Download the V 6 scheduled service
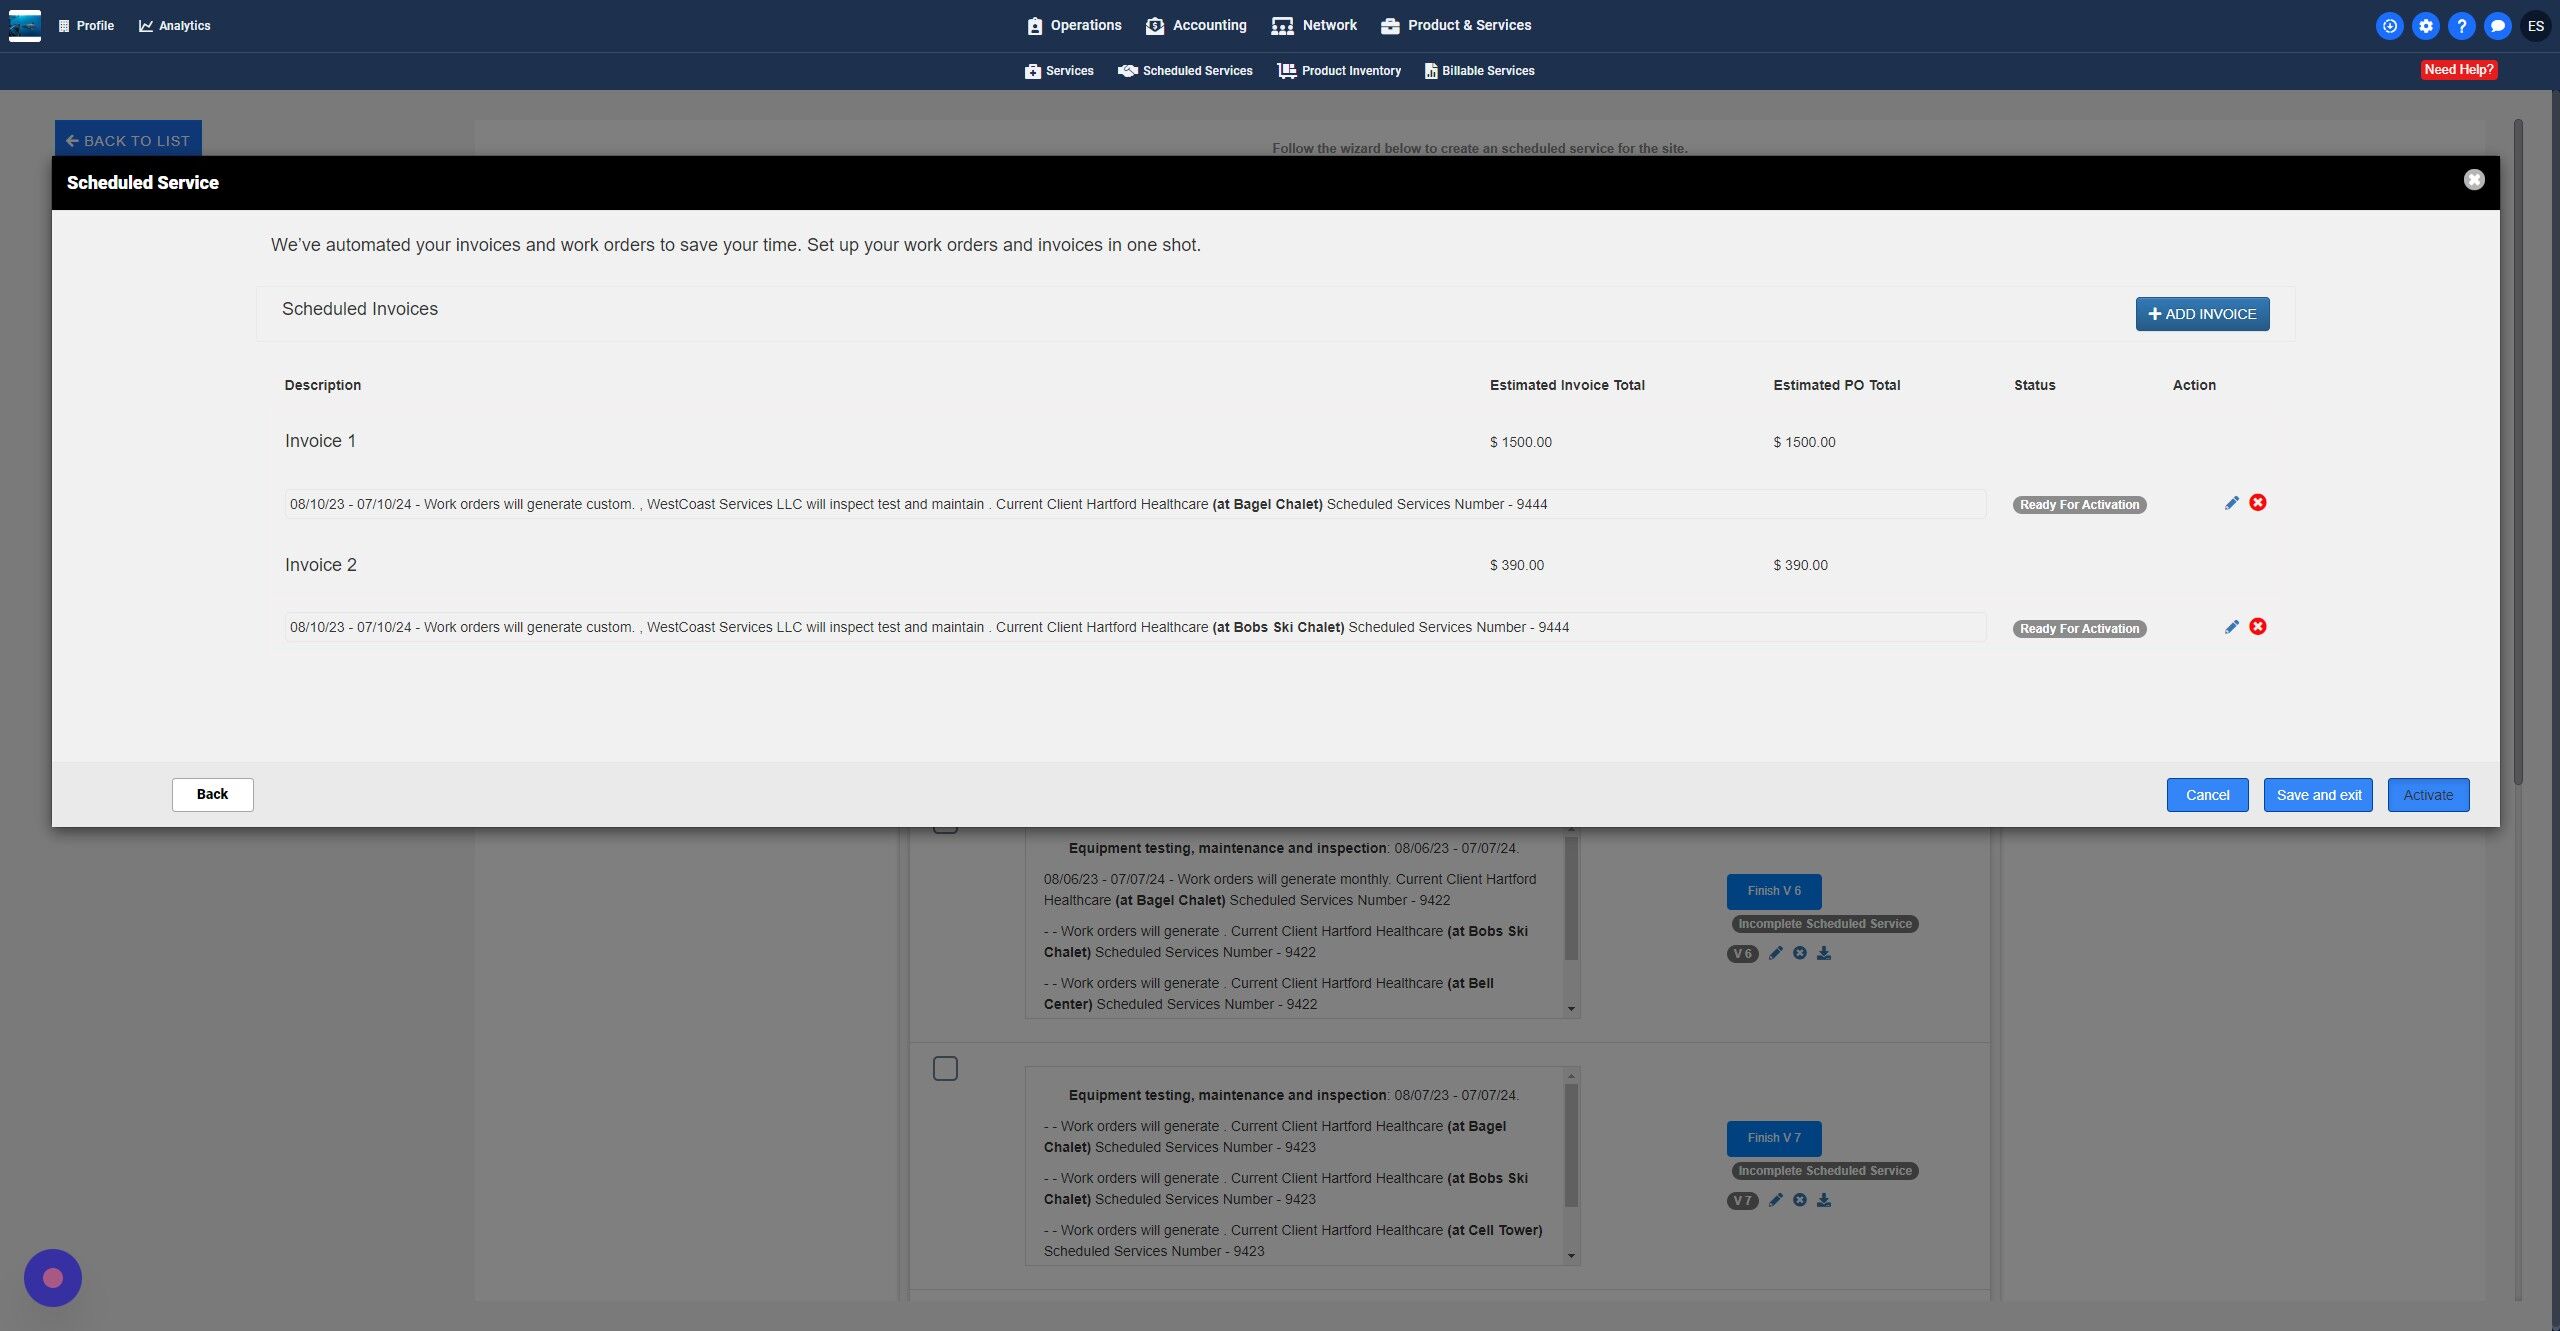 [x=1824, y=953]
